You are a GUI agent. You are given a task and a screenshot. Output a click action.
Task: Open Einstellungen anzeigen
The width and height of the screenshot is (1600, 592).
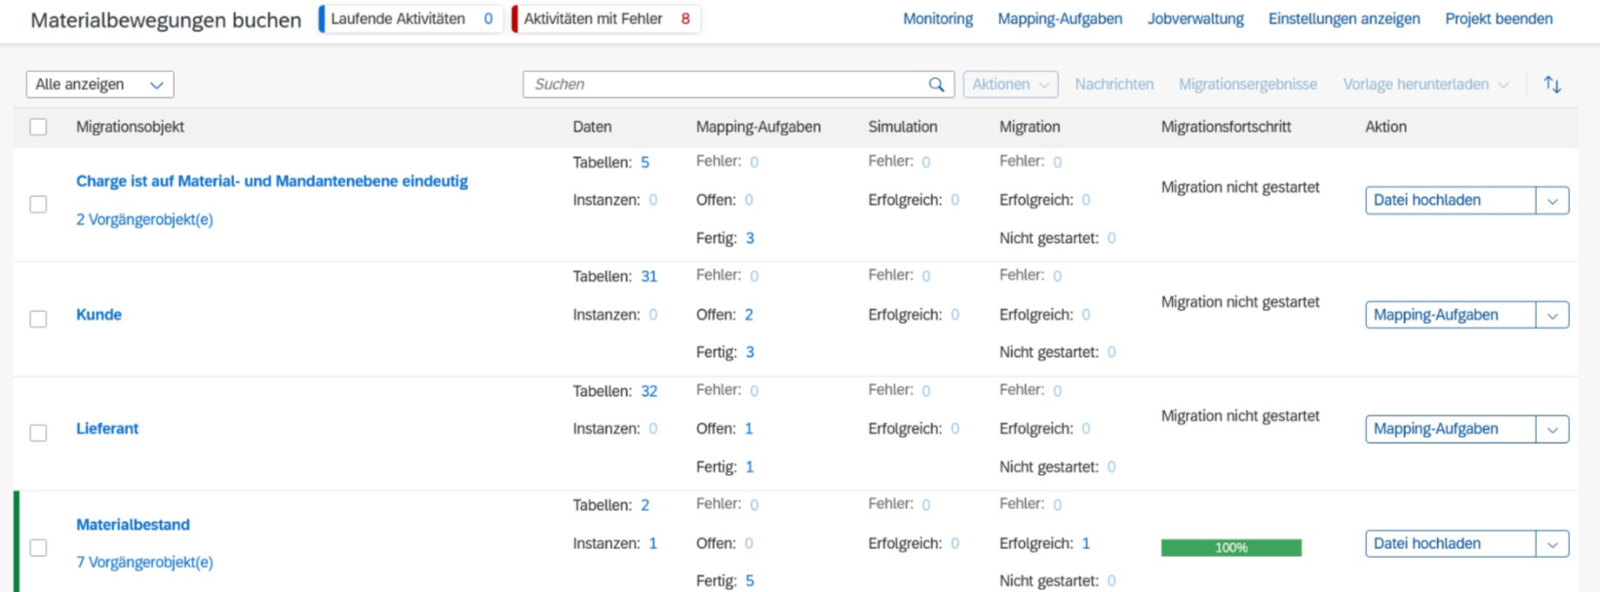pos(1344,19)
